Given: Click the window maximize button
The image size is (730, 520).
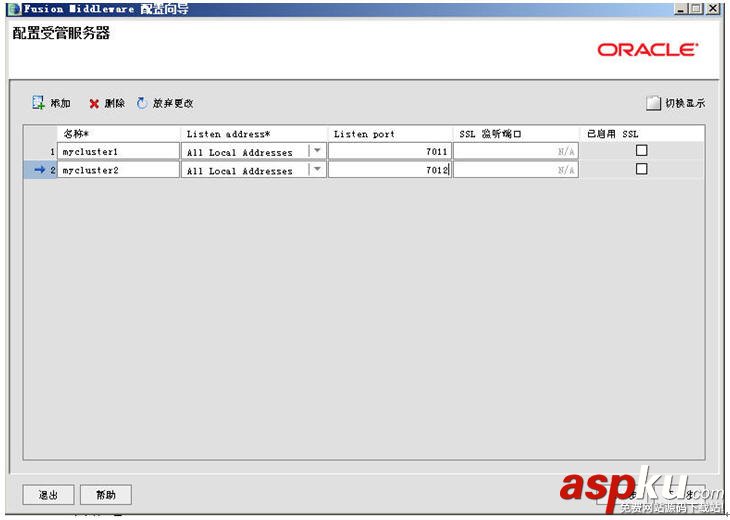Looking at the screenshot, I should (696, 8).
